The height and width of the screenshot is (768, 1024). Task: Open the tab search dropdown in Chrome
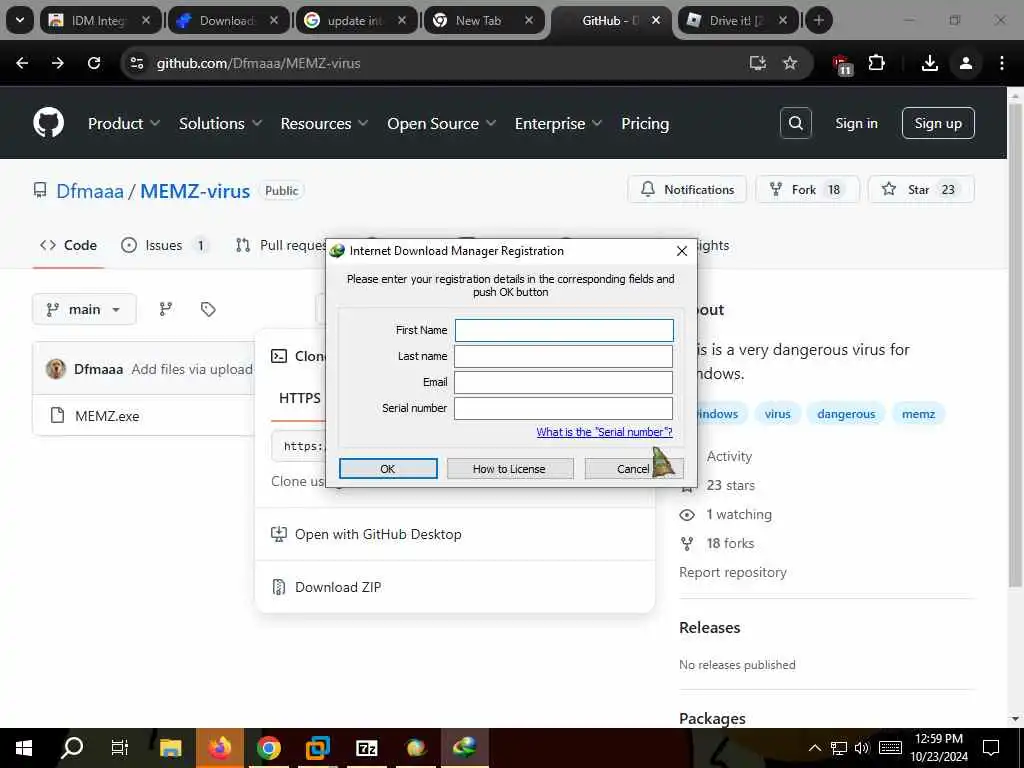tap(20, 20)
